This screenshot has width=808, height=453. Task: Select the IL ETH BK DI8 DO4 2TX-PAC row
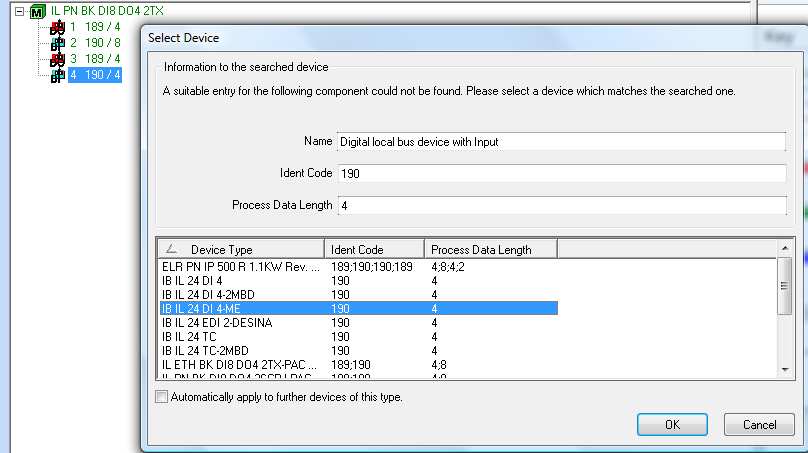[x=359, y=365]
